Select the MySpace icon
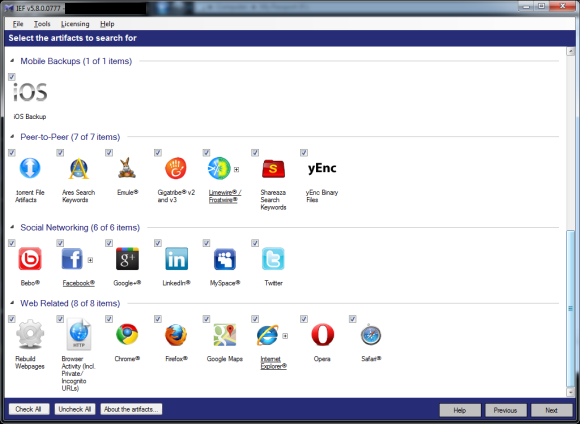 (x=225, y=259)
